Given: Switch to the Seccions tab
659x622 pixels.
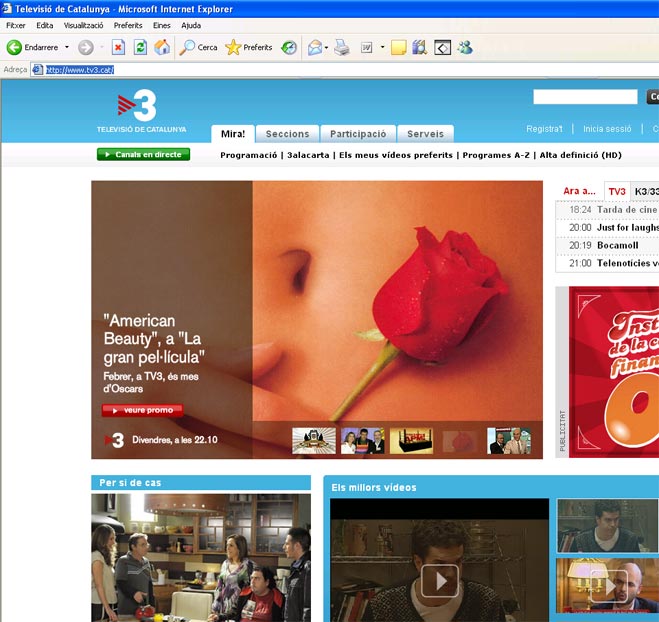Looking at the screenshot, I should coord(287,134).
